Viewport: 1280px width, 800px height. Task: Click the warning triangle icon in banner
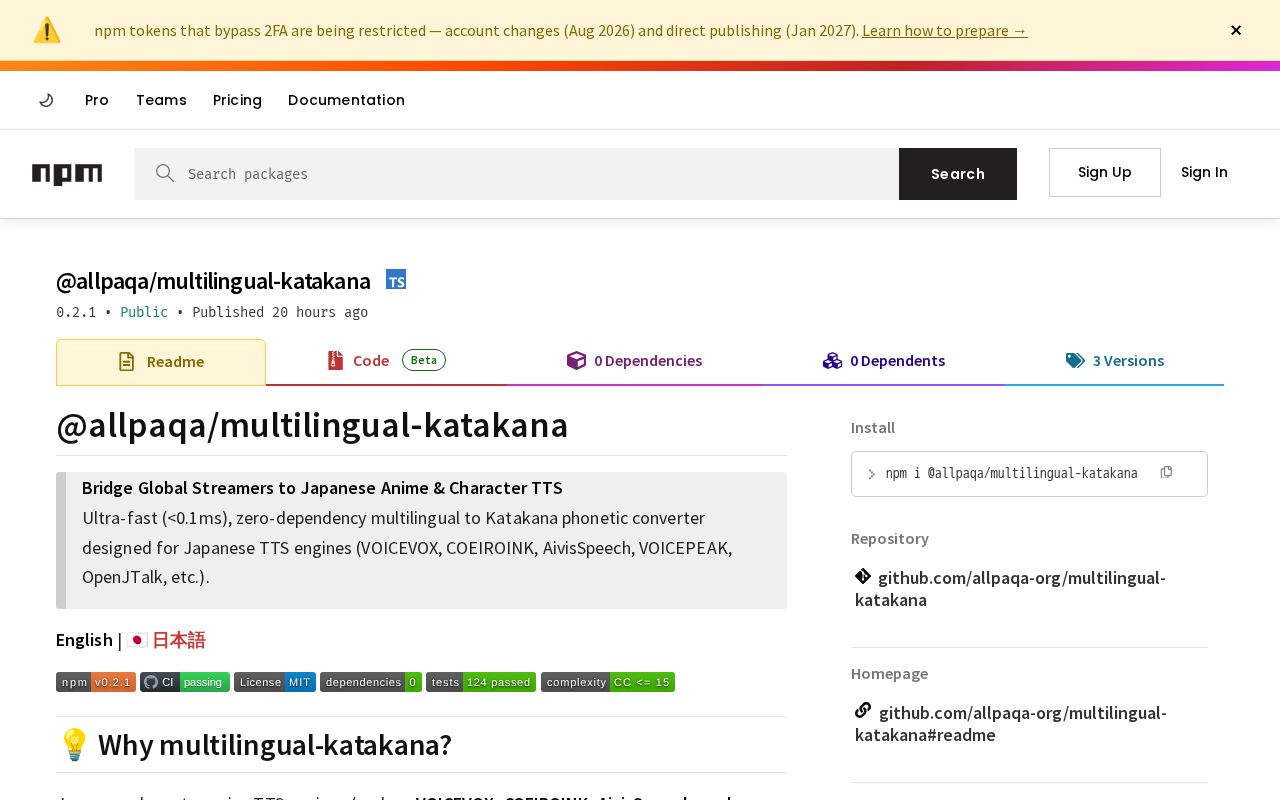tap(47, 30)
